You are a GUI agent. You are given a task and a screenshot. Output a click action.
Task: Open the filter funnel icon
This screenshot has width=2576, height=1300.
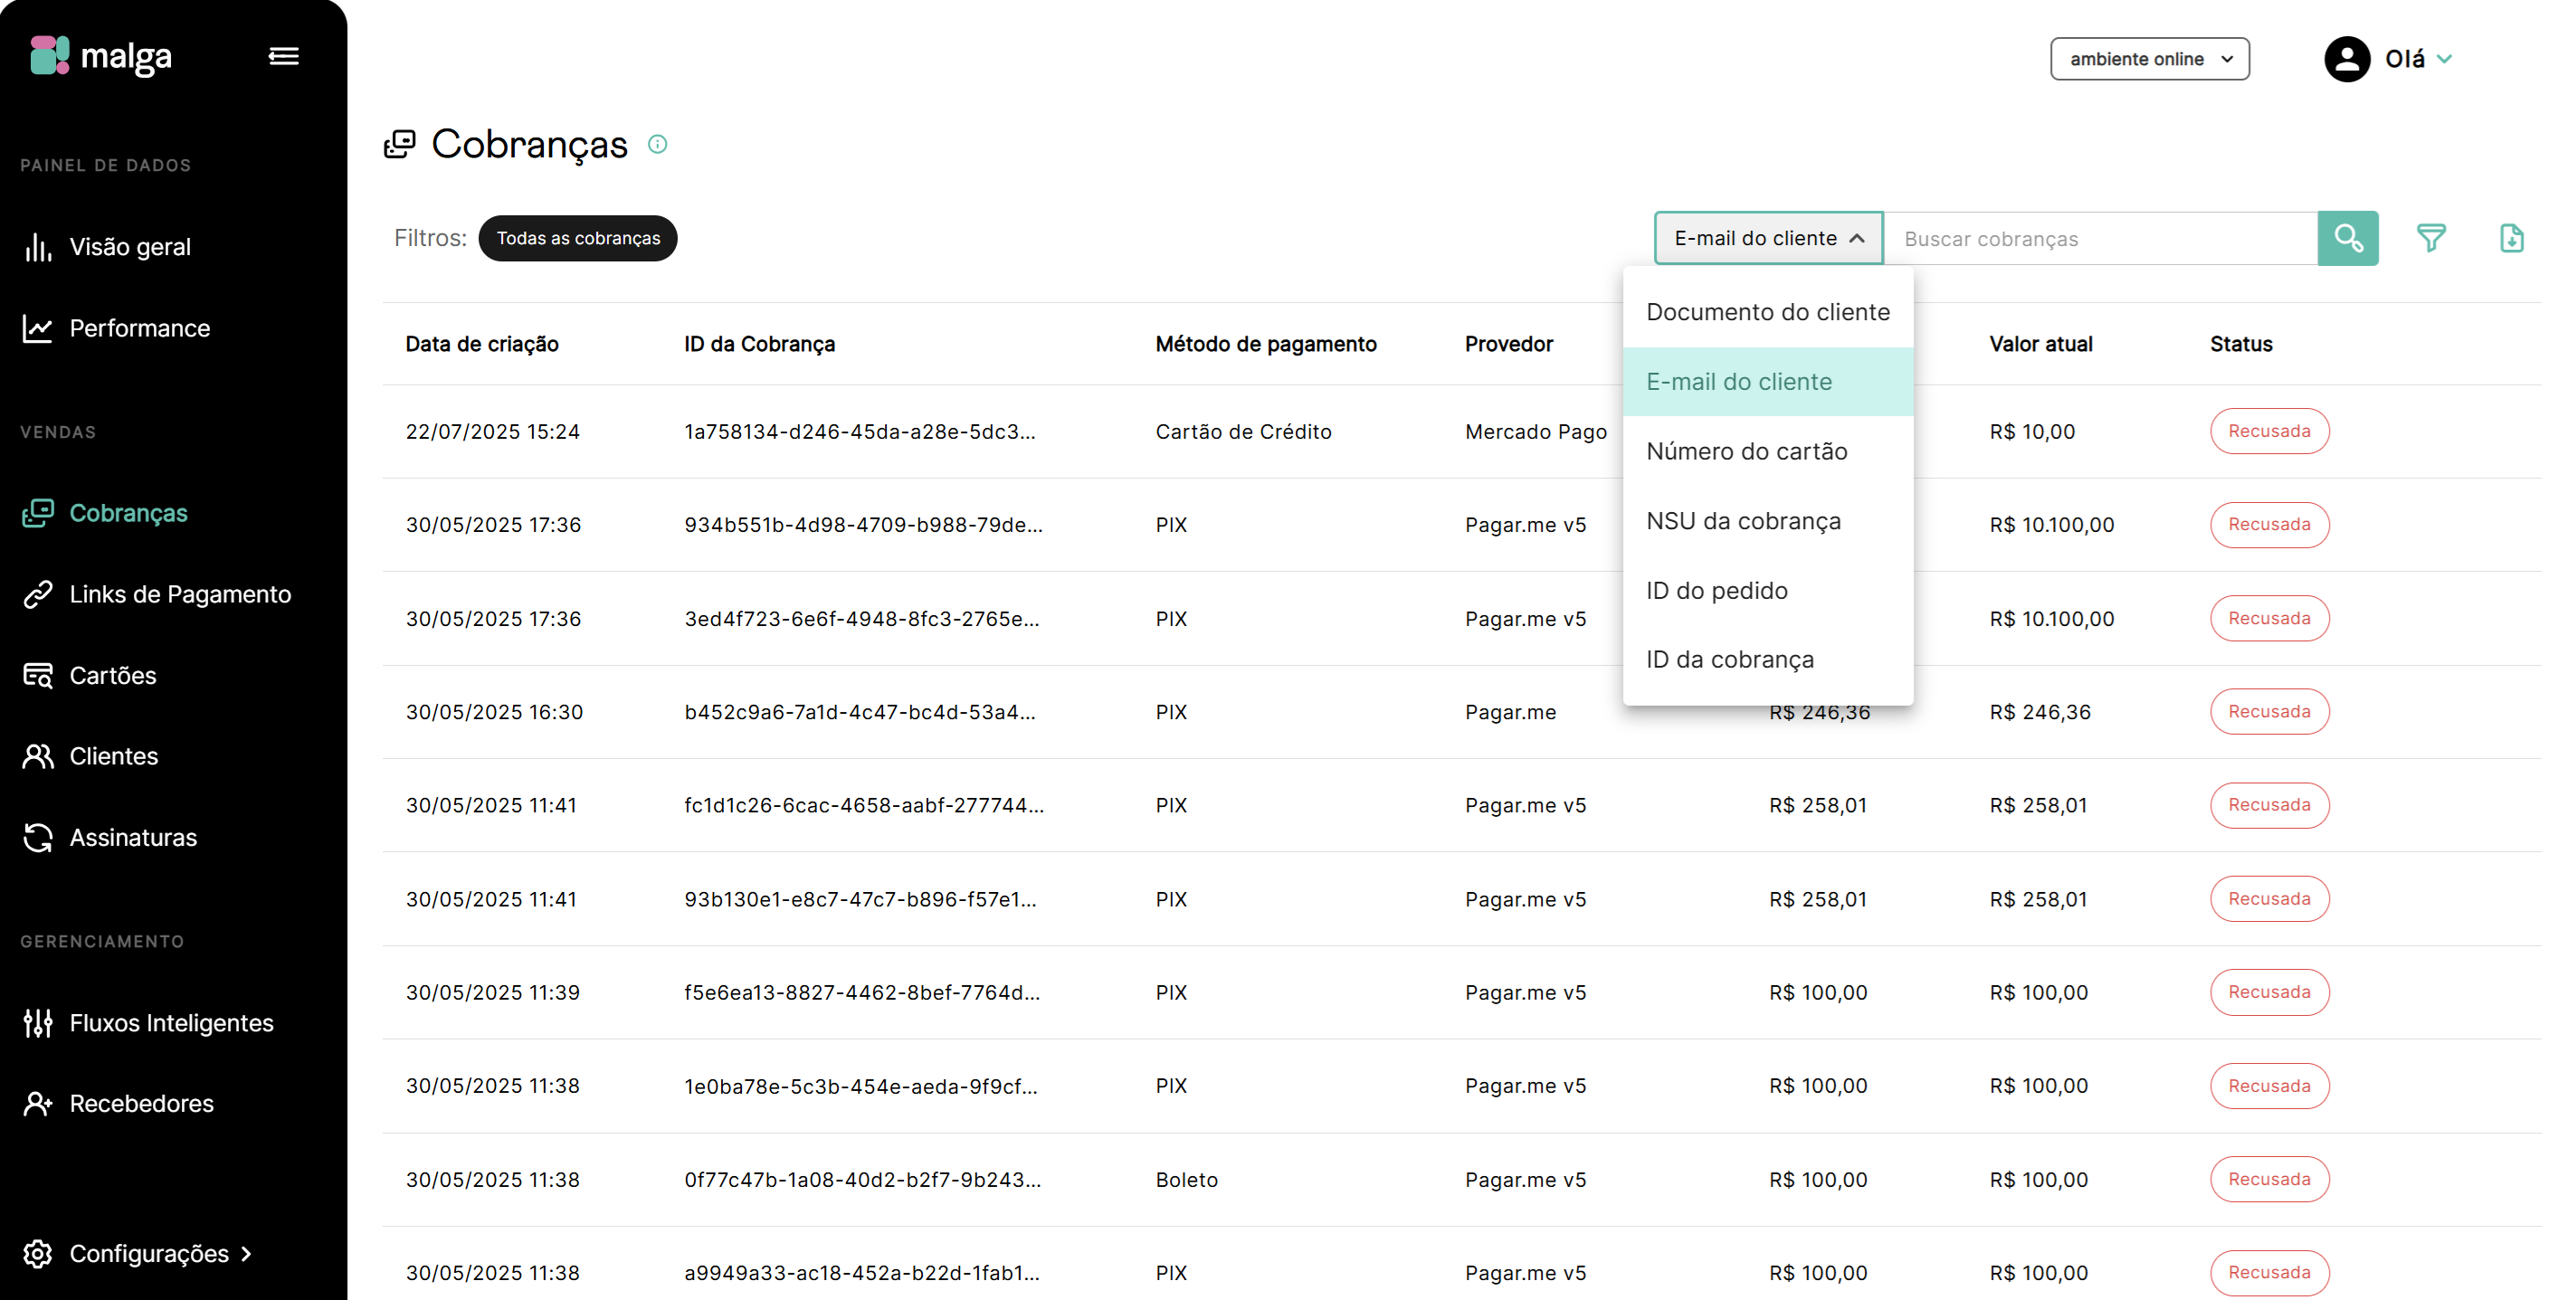(2430, 238)
